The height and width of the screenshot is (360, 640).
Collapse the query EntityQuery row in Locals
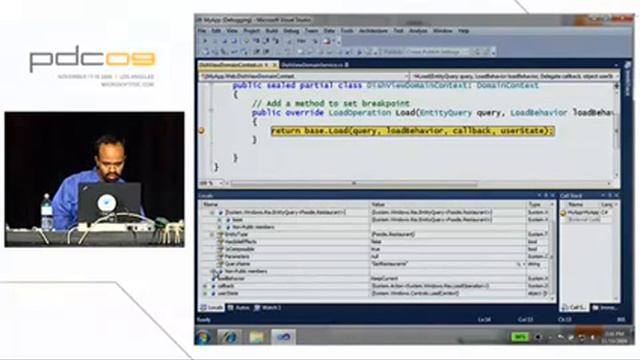[x=212, y=213]
